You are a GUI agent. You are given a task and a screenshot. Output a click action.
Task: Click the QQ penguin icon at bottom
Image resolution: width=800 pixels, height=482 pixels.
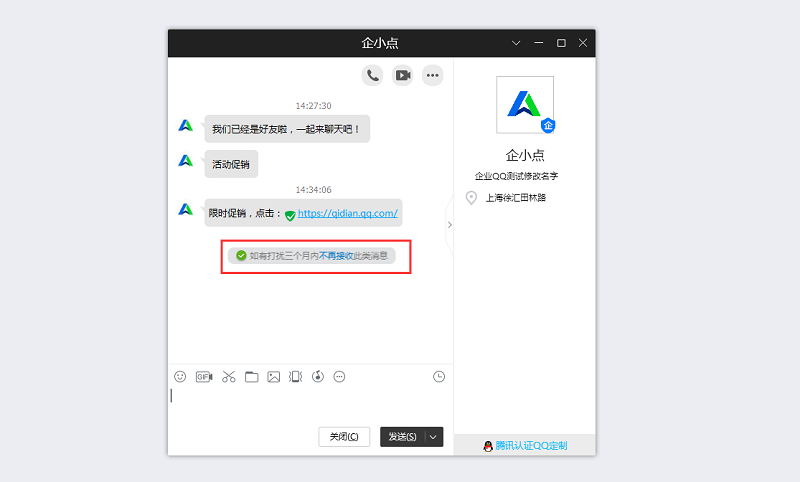point(488,446)
